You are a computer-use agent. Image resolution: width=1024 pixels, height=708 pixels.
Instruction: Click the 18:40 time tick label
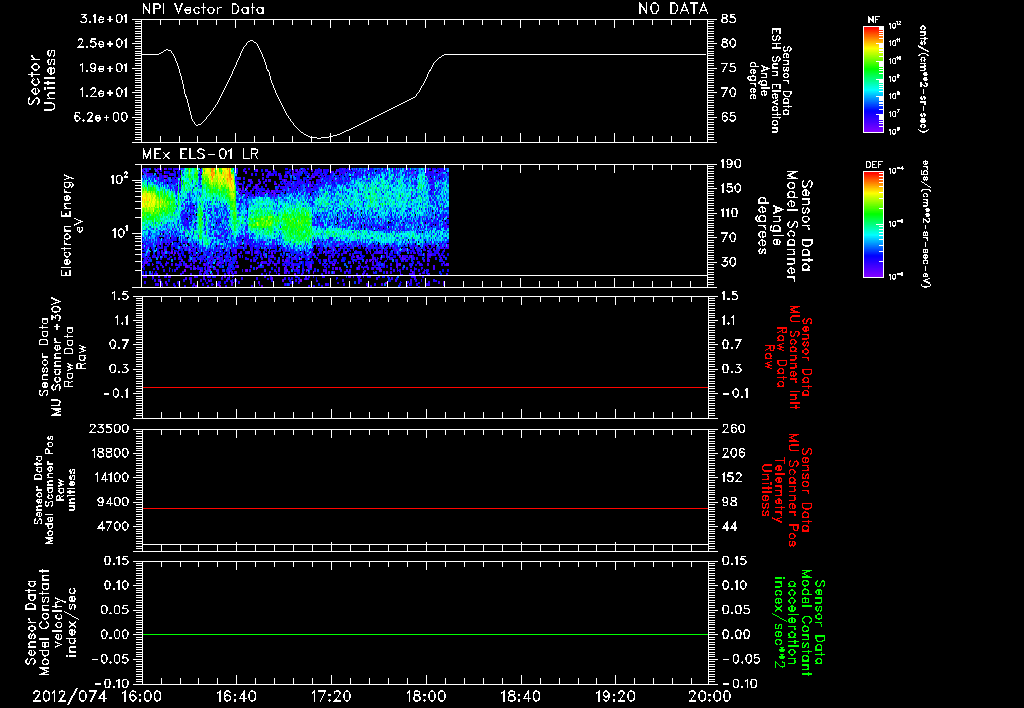tap(520, 696)
